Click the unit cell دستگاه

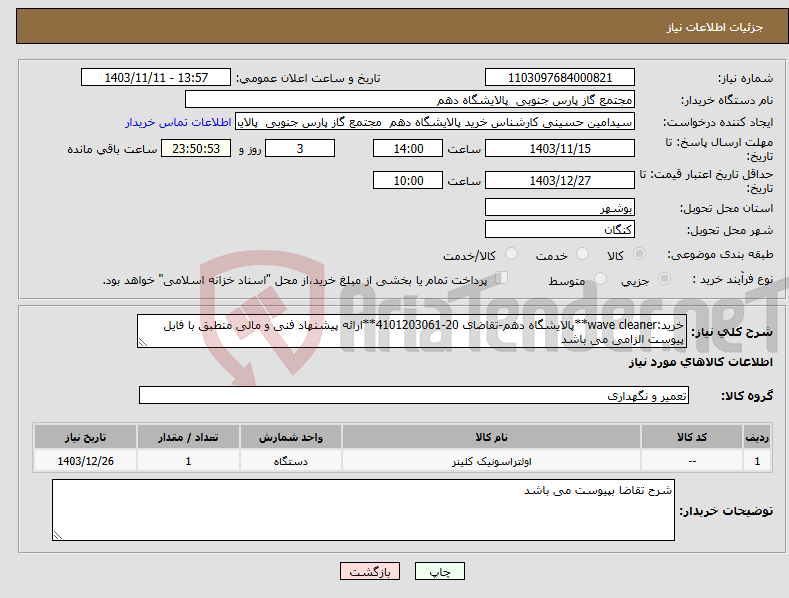(291, 461)
